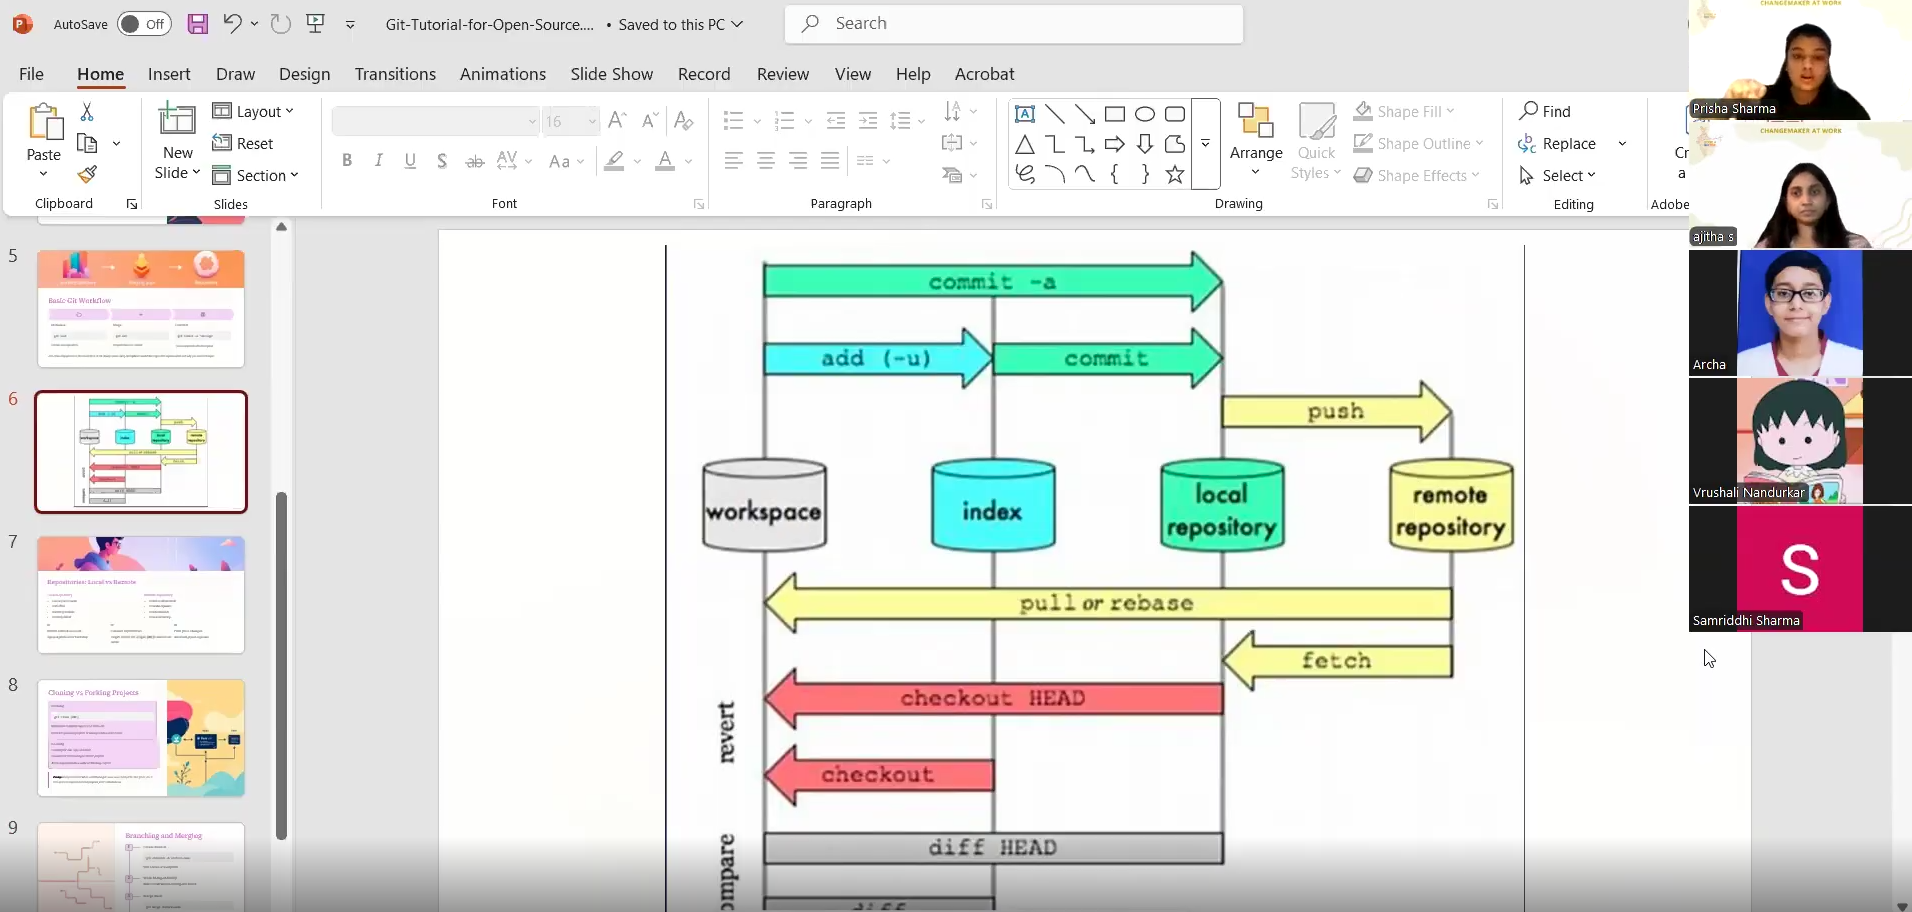Click the Start From Beginning presentation icon

tap(316, 24)
